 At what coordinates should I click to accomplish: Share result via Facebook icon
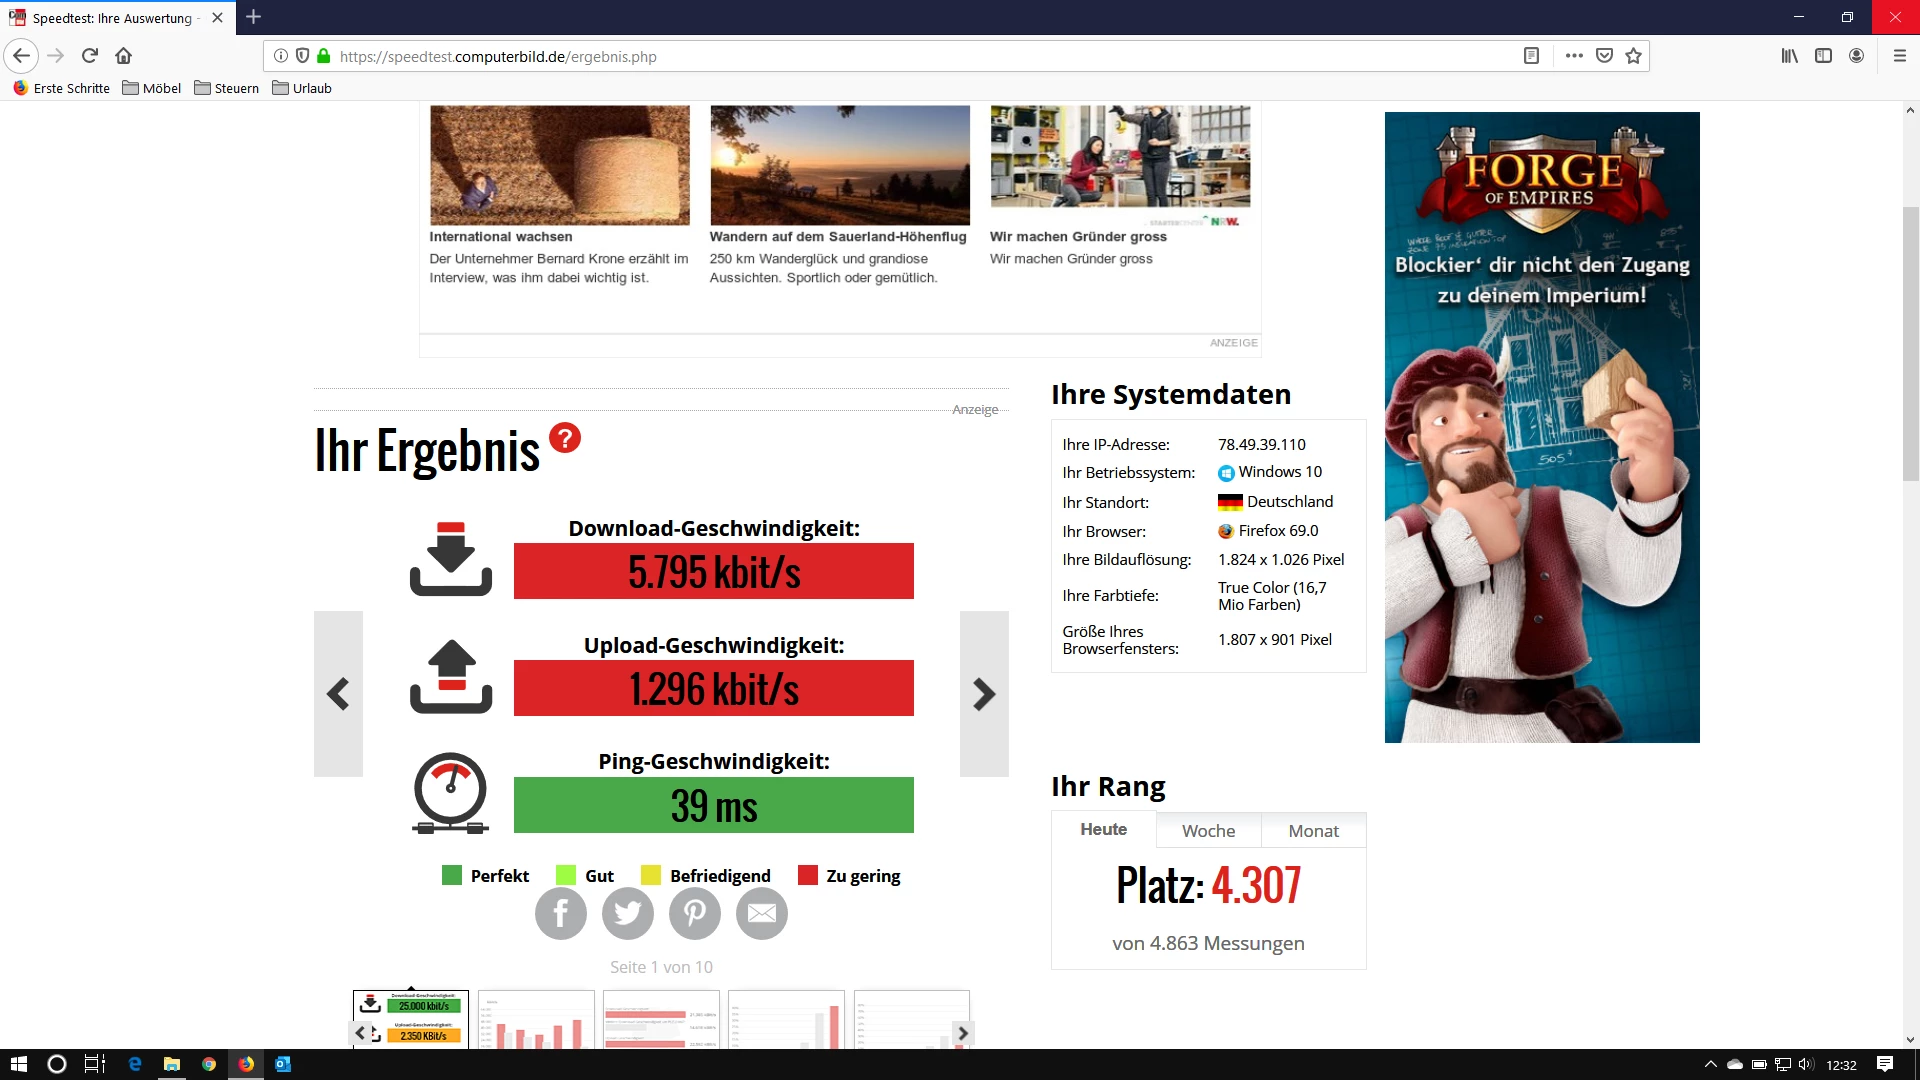pos(560,913)
